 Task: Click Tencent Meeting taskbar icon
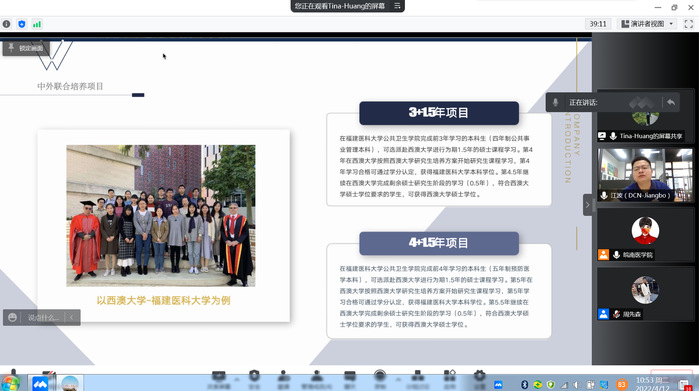click(x=40, y=383)
